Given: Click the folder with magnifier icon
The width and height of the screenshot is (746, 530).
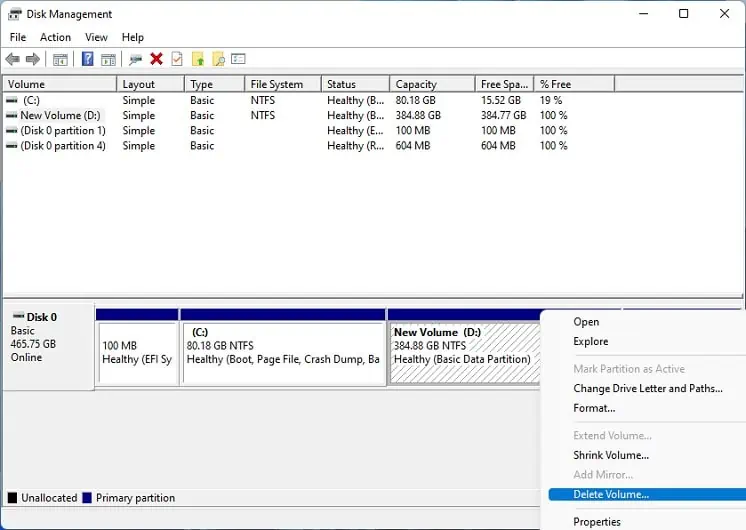Looking at the screenshot, I should click(218, 60).
